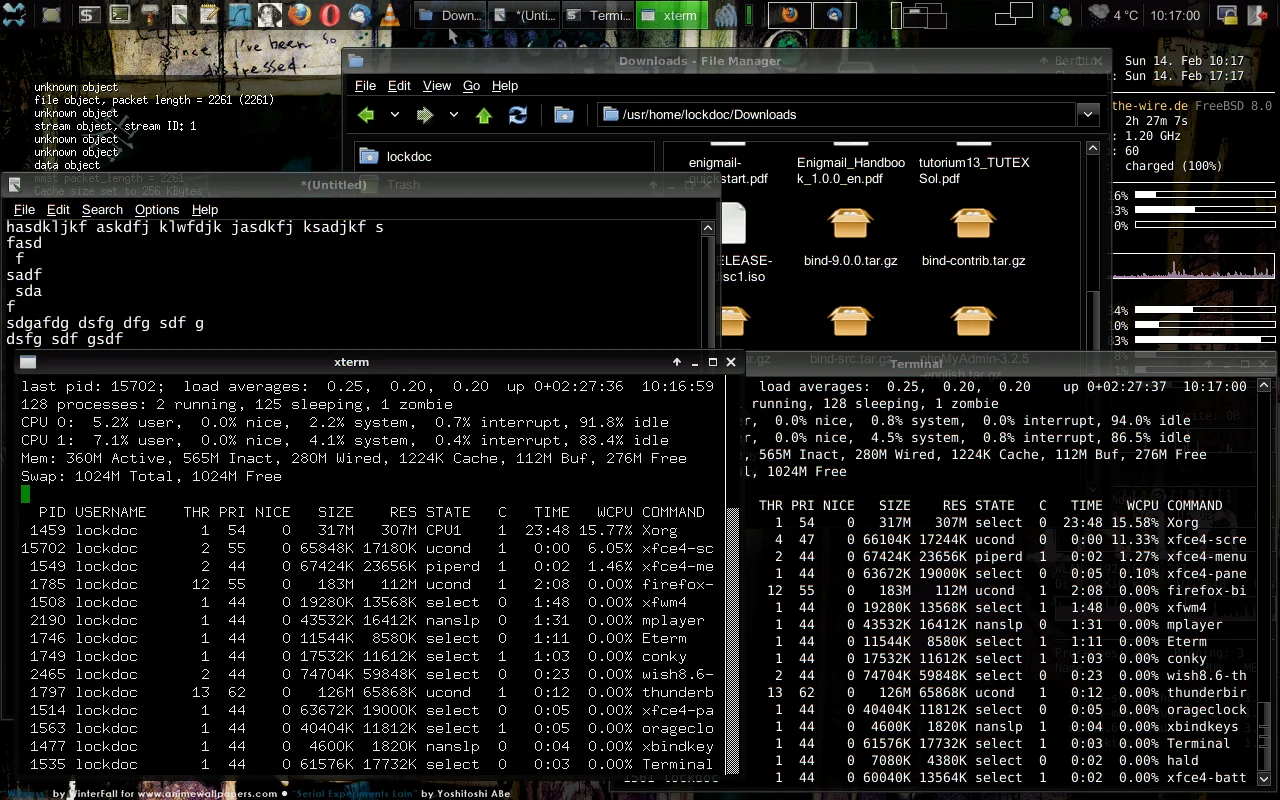Click the panel clock showing 10:17:00

pyautogui.click(x=1175, y=15)
